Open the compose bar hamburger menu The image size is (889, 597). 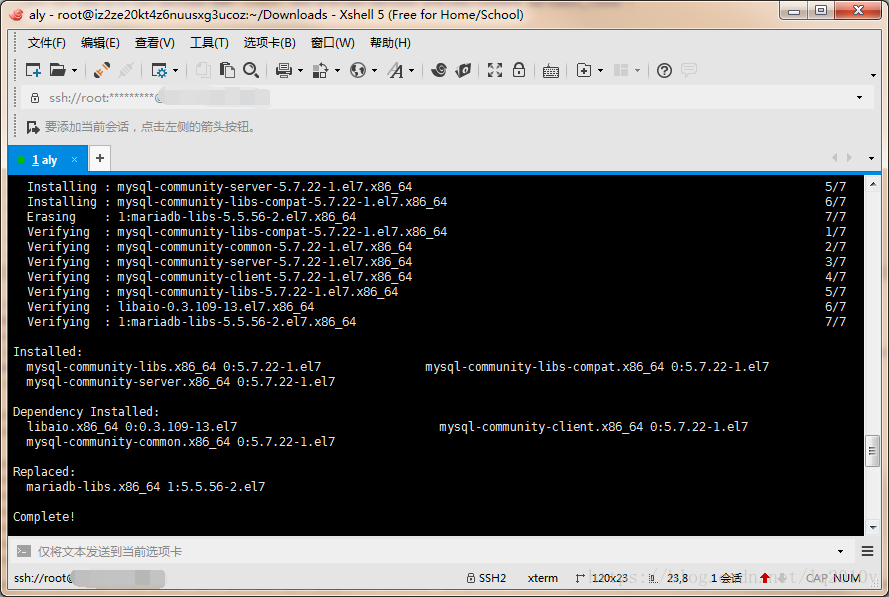(x=867, y=551)
